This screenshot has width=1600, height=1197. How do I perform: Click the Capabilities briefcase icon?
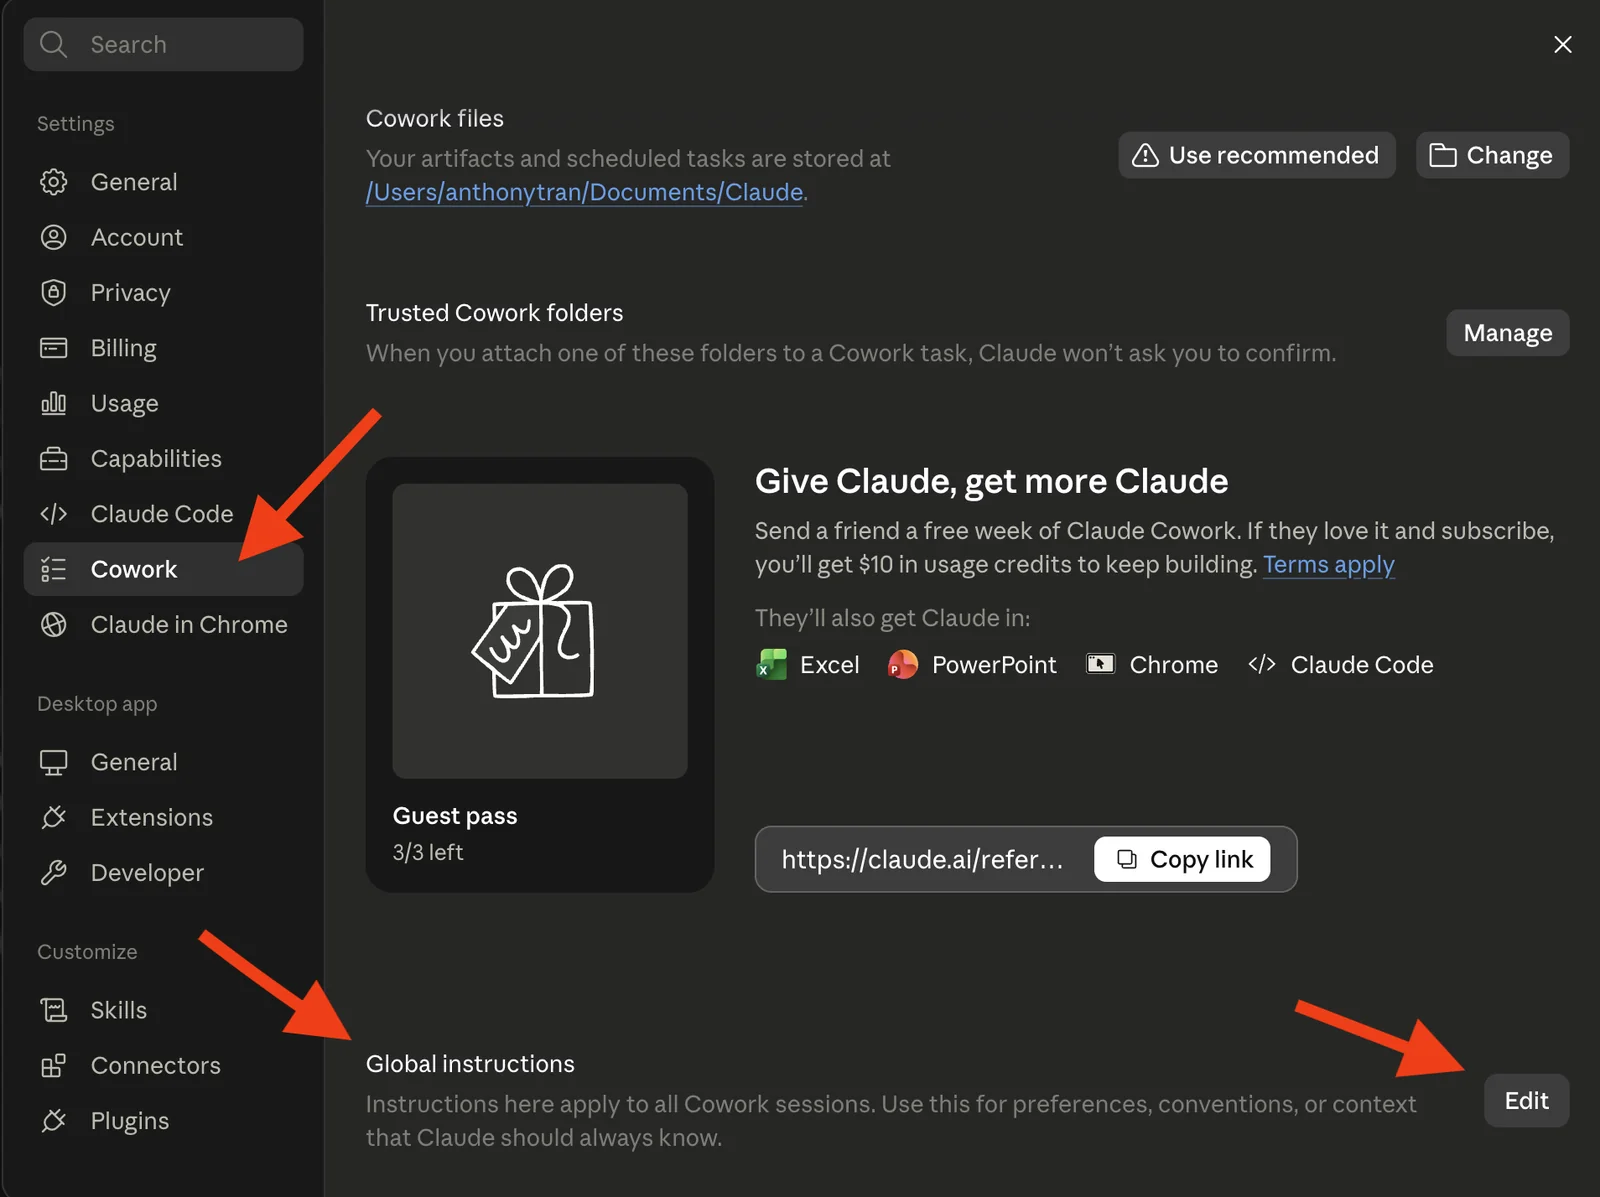[53, 458]
